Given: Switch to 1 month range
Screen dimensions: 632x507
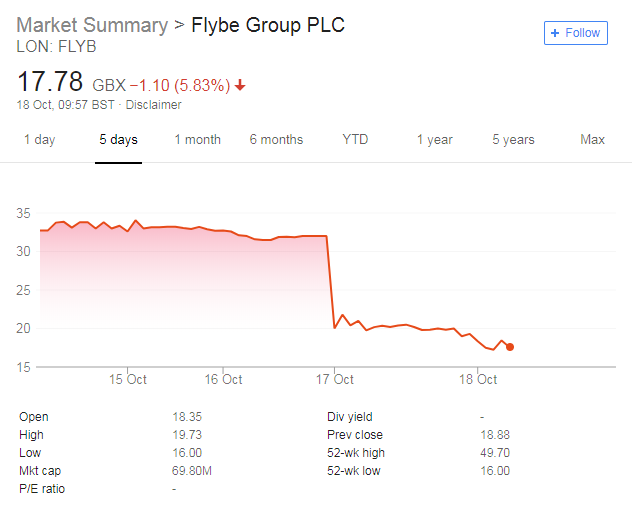Looking at the screenshot, I should point(197,140).
